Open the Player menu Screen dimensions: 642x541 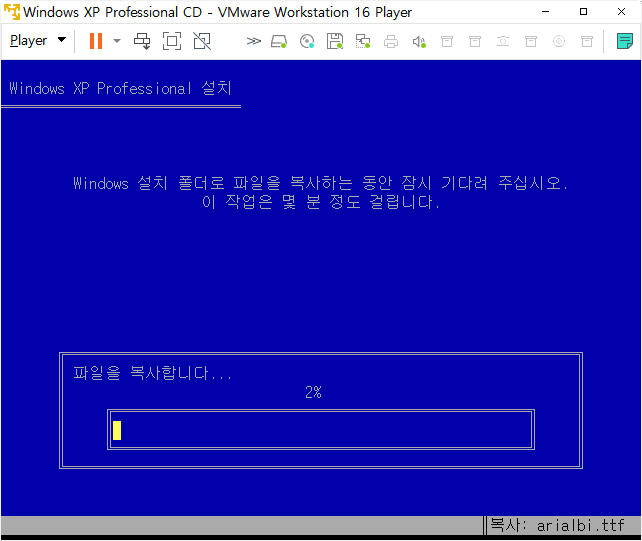37,41
